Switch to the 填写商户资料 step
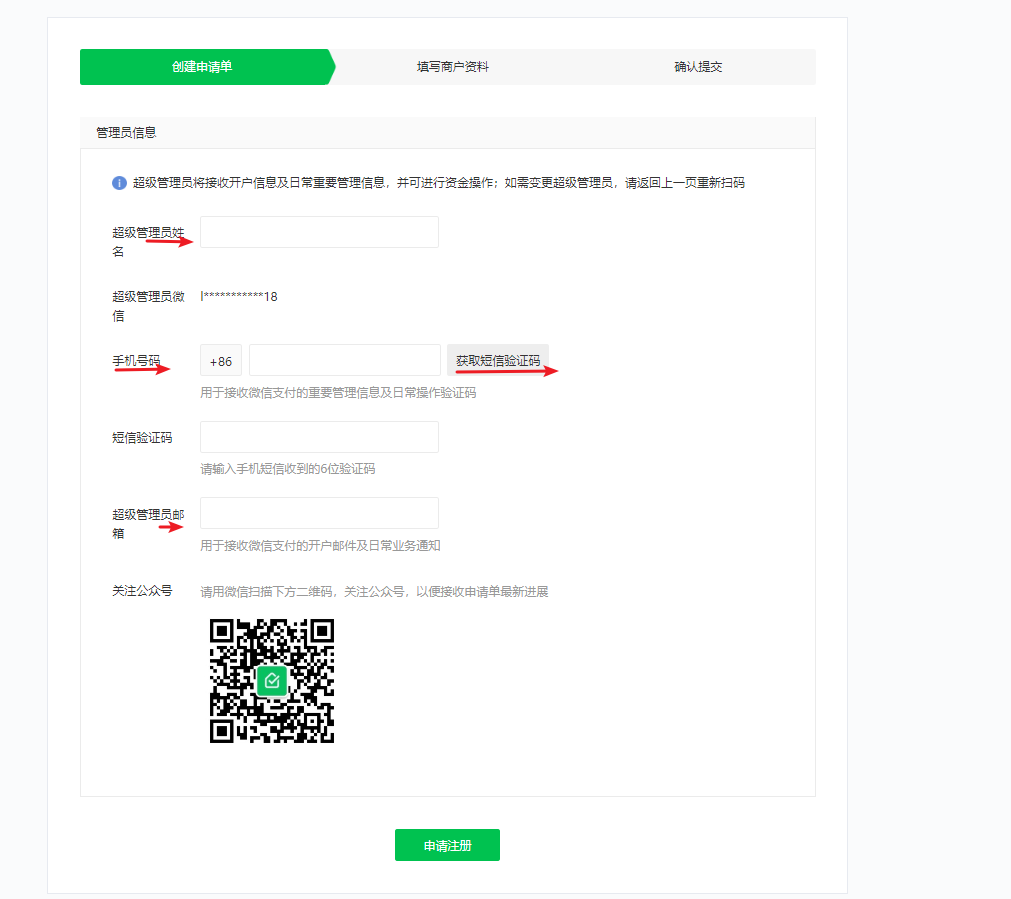This screenshot has width=1011, height=899. [x=452, y=67]
